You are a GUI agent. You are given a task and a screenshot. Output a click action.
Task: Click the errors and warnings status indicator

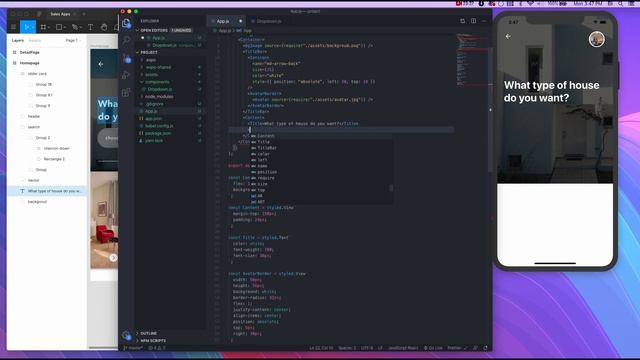[157, 348]
